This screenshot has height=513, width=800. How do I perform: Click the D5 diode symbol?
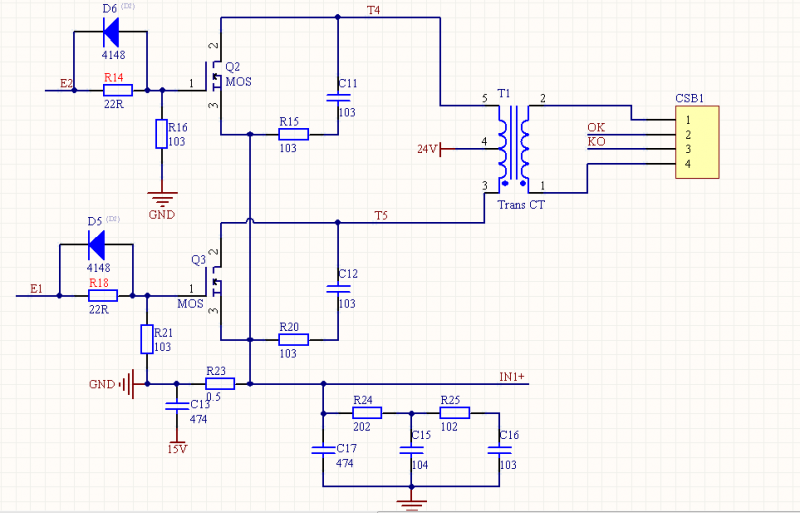coord(97,243)
